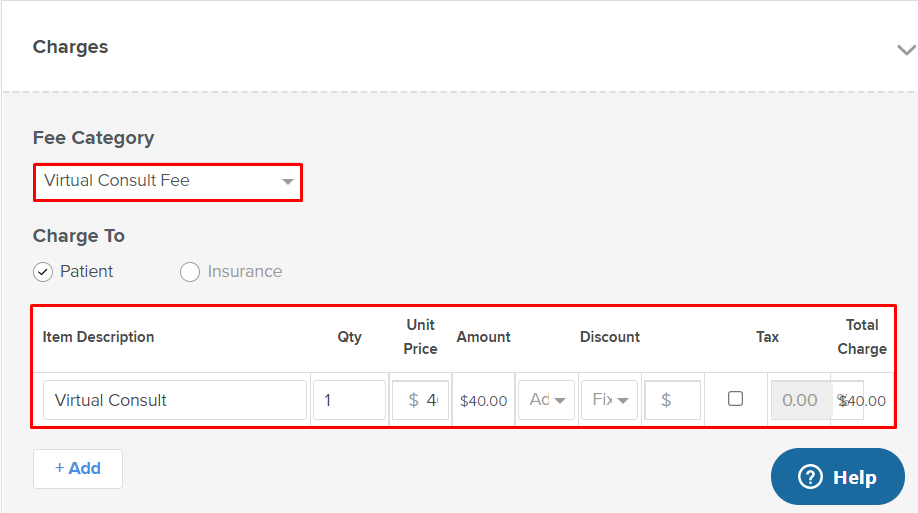Enable the Tax checkbox

735,399
